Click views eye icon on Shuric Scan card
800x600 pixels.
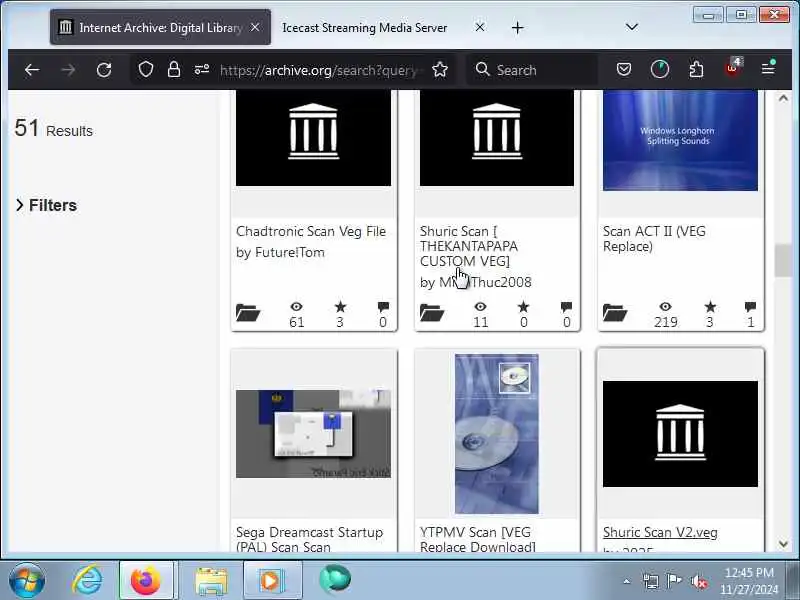pos(480,307)
